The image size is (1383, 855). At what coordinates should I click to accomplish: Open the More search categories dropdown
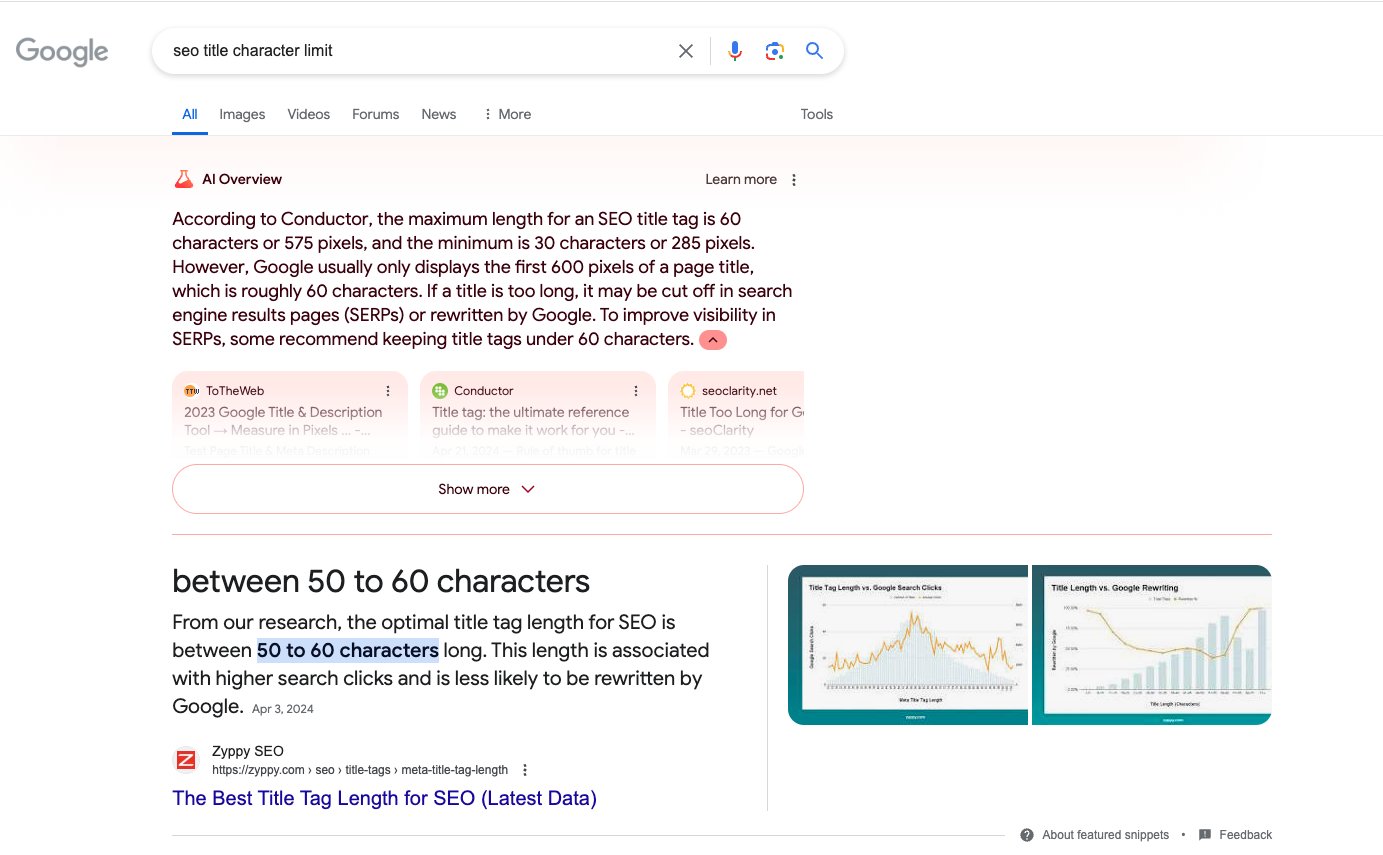coord(506,114)
